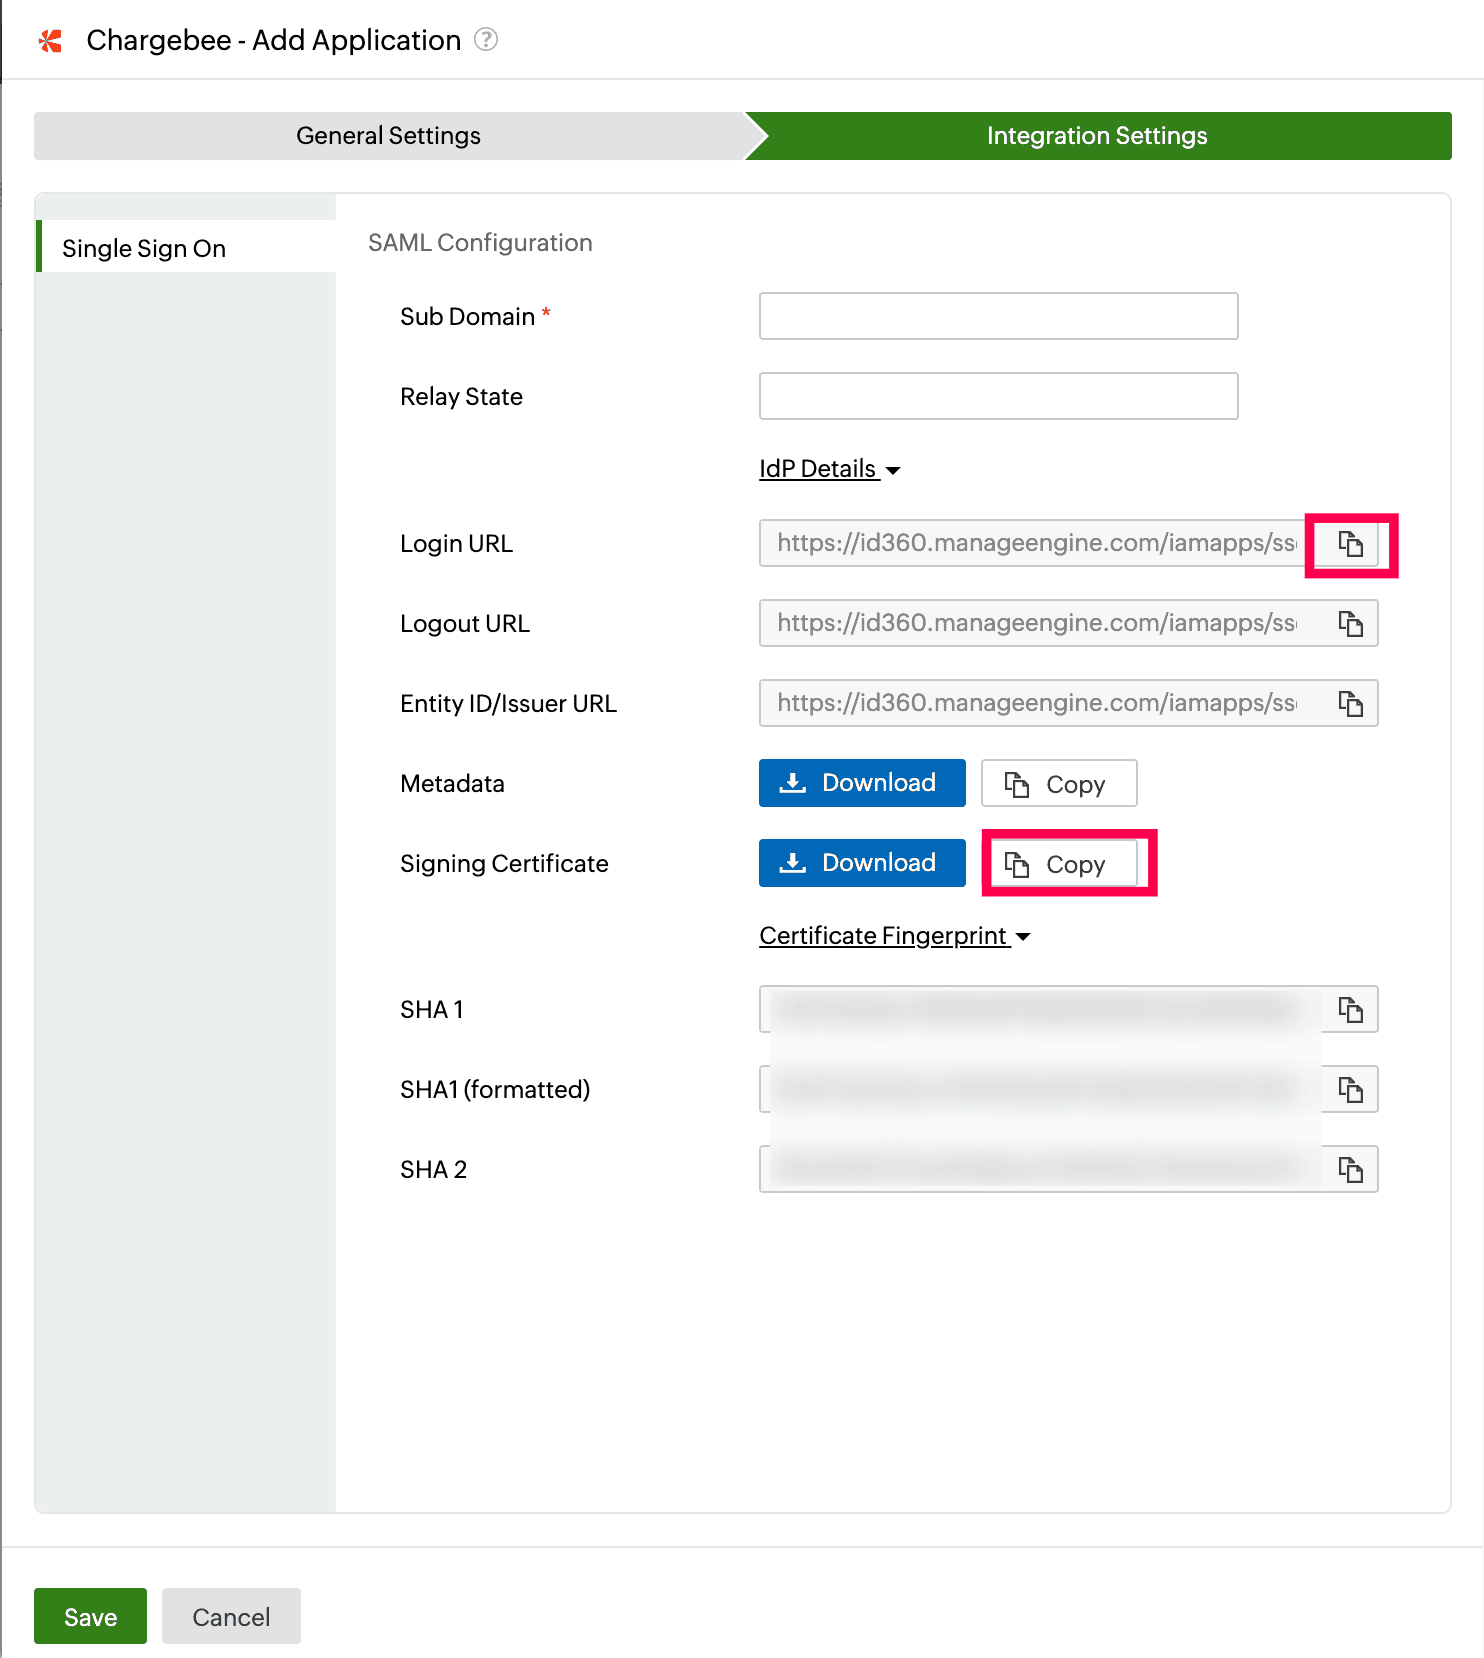1484x1658 pixels.
Task: Cancel adding the application
Action: coord(231,1616)
